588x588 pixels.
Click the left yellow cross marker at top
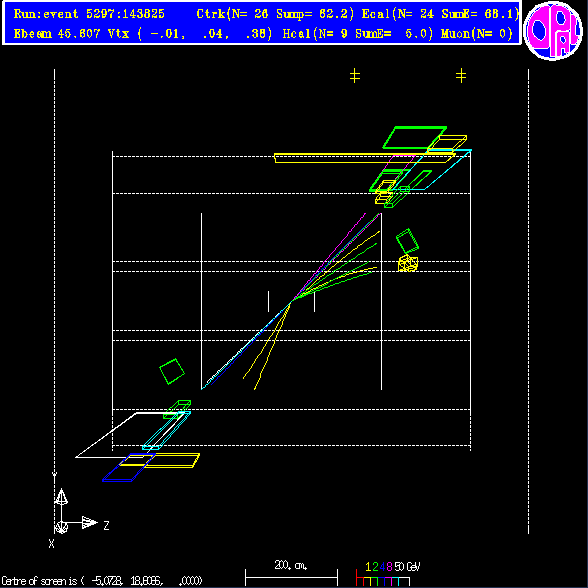(x=355, y=76)
